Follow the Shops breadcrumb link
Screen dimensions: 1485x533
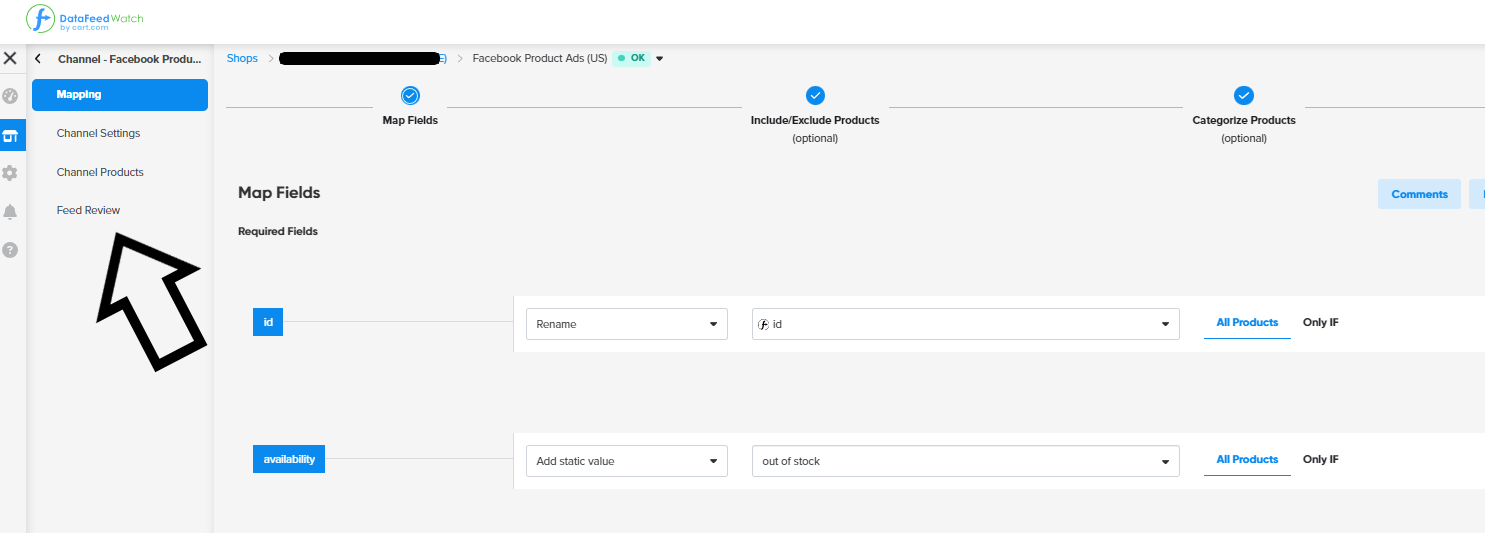click(x=242, y=58)
